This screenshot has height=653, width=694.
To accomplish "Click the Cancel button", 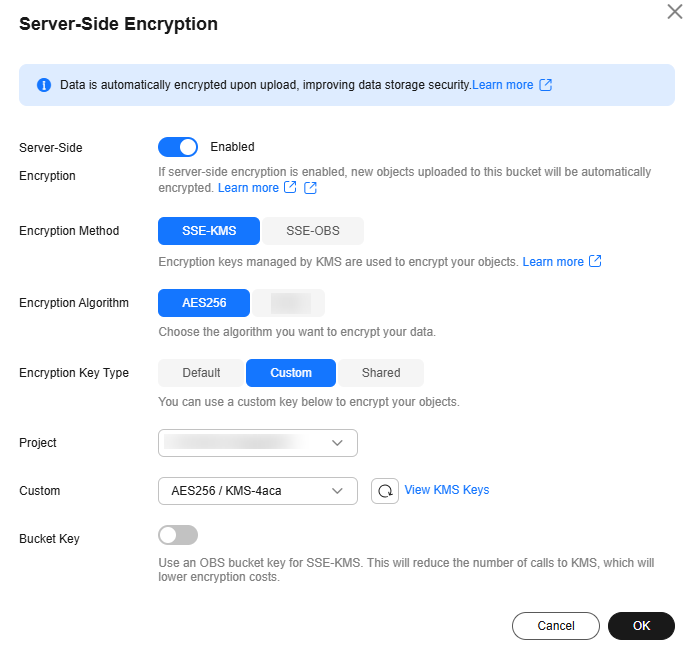I will [556, 626].
